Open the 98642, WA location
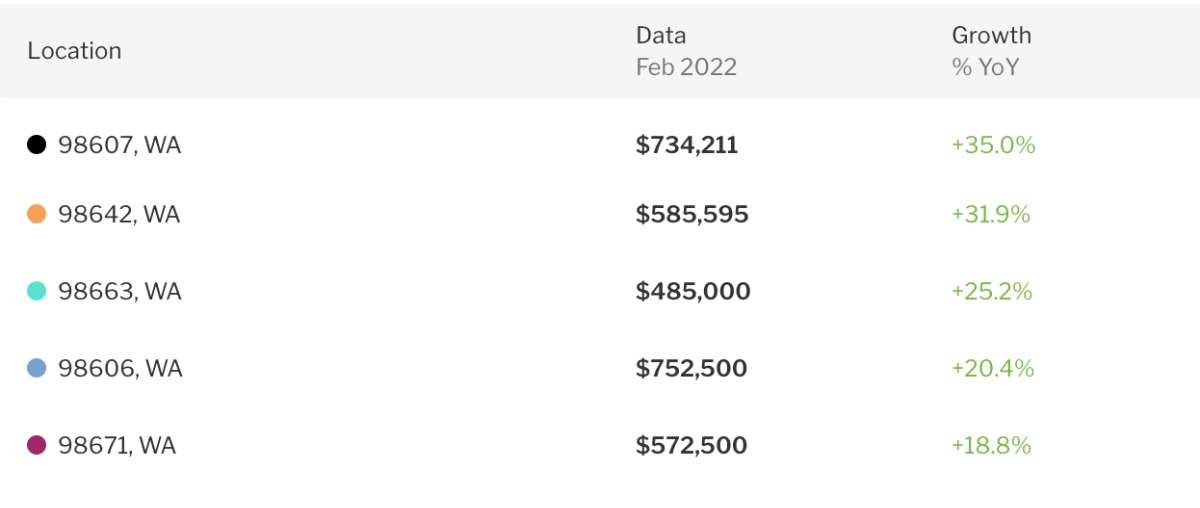1200x508 pixels. 119,214
